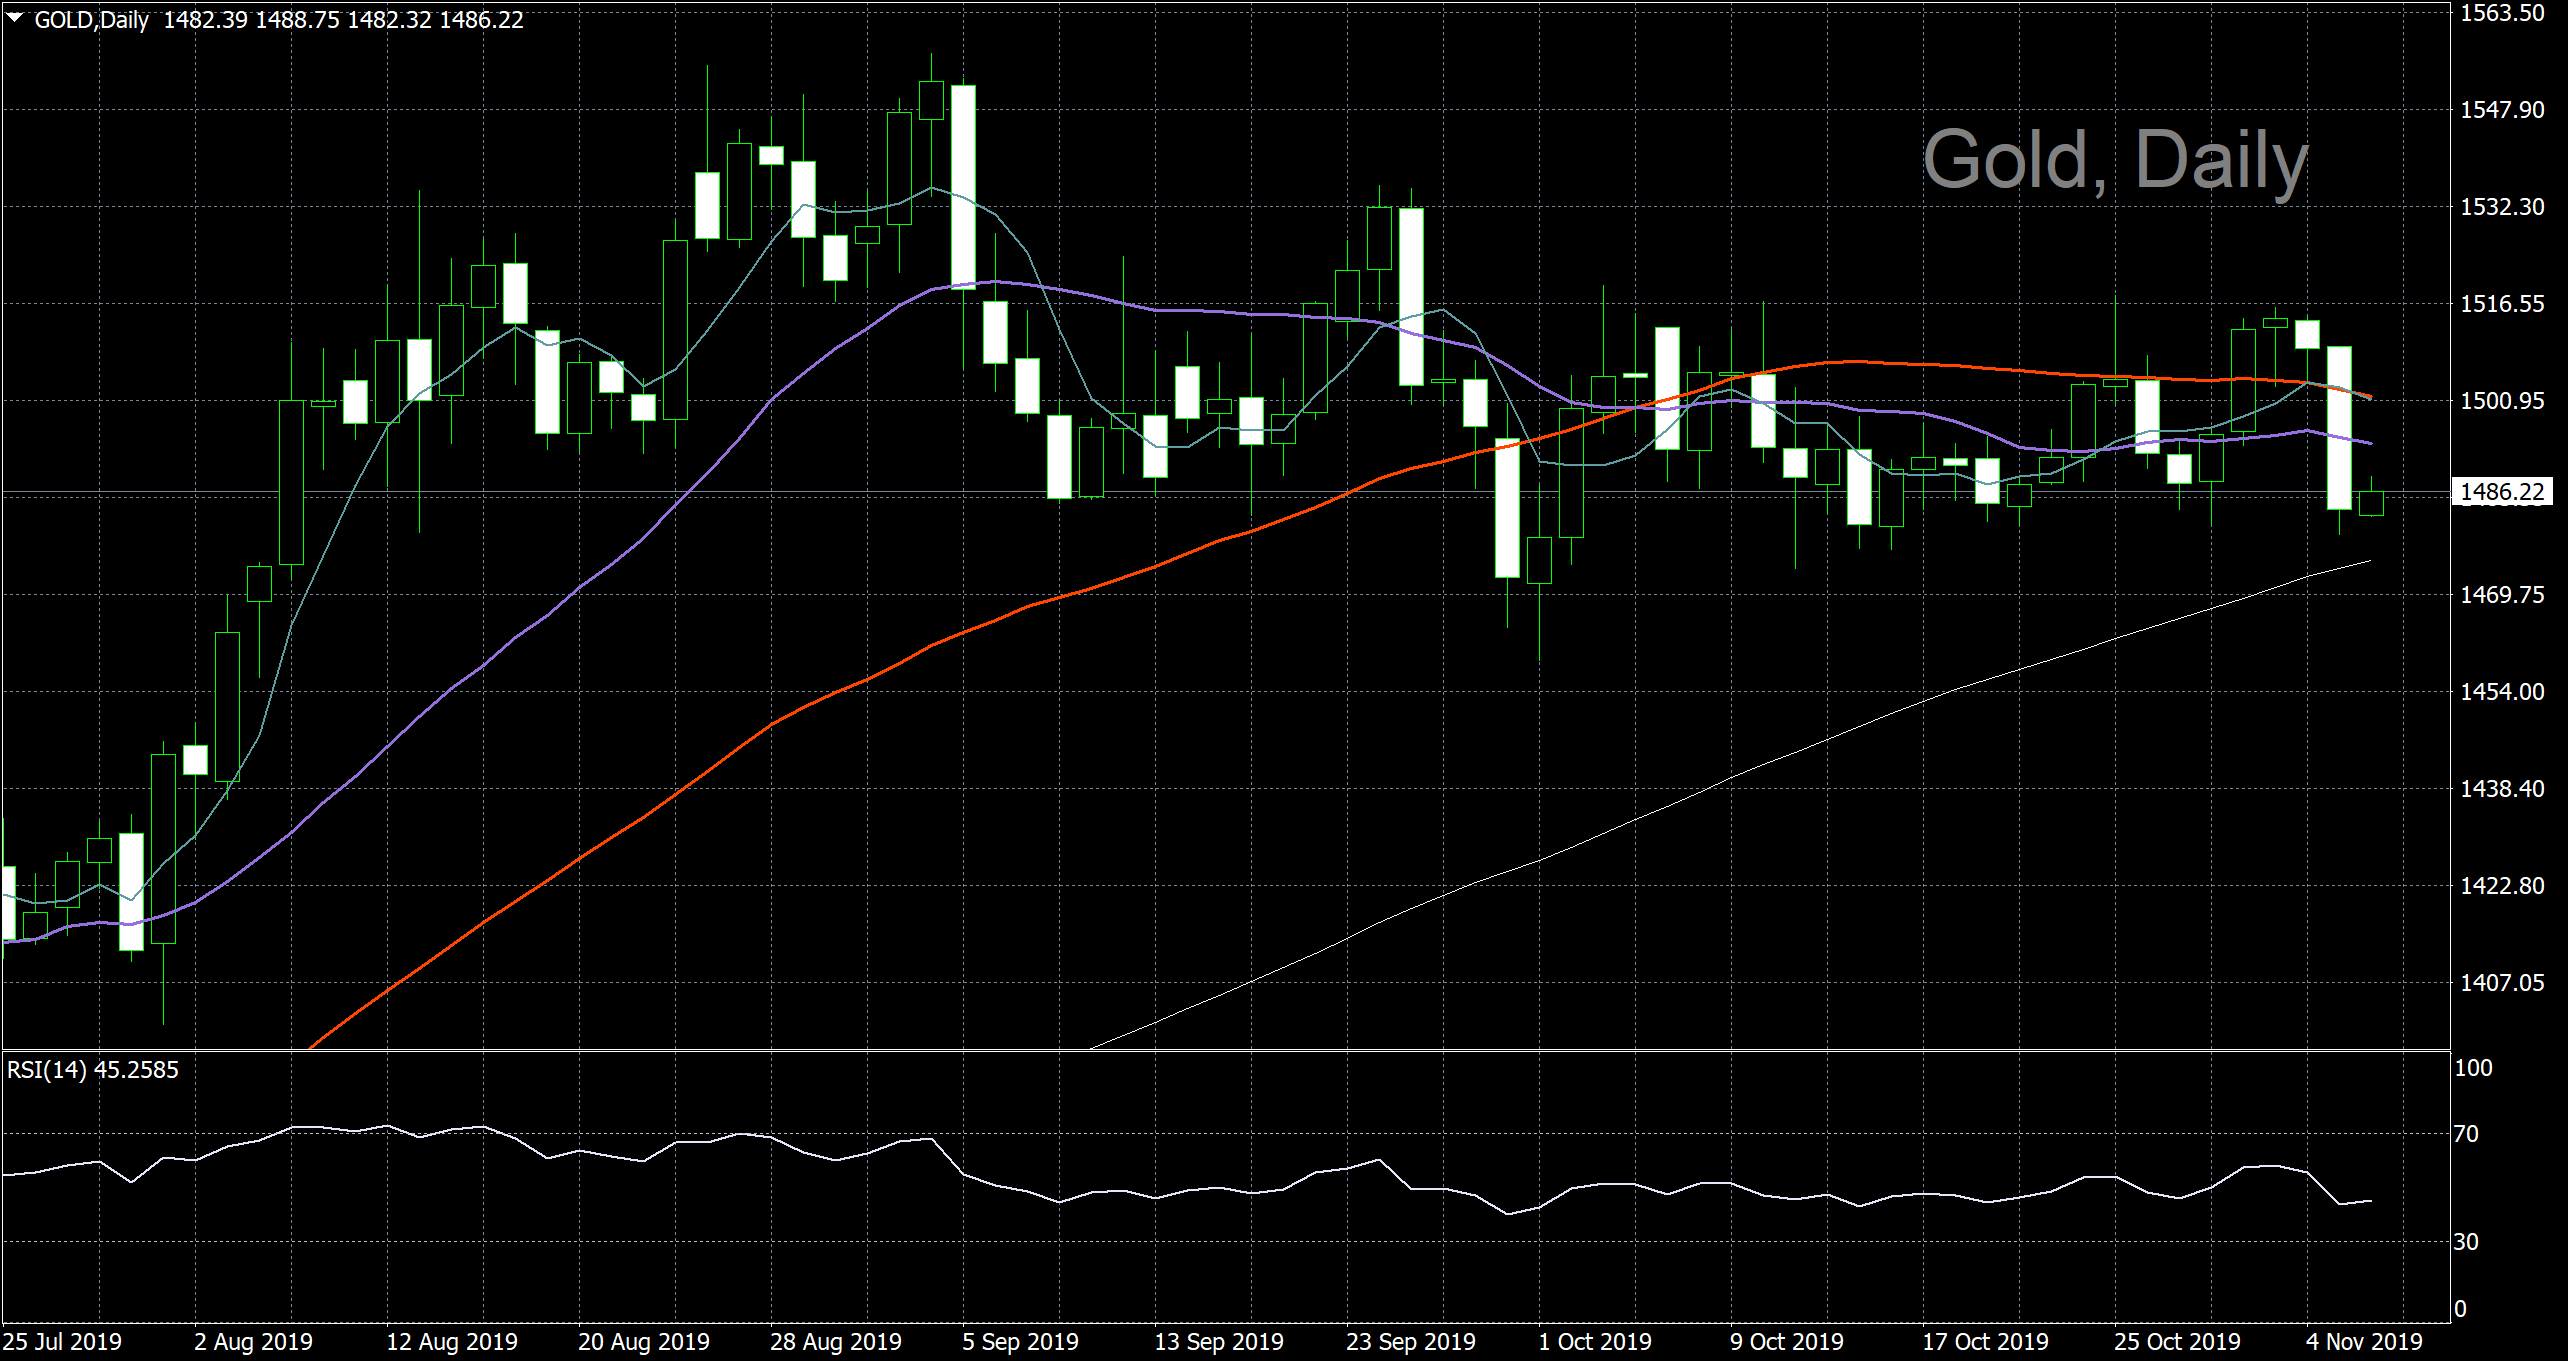Select the 25 Jul 2019 date label

[62, 1342]
